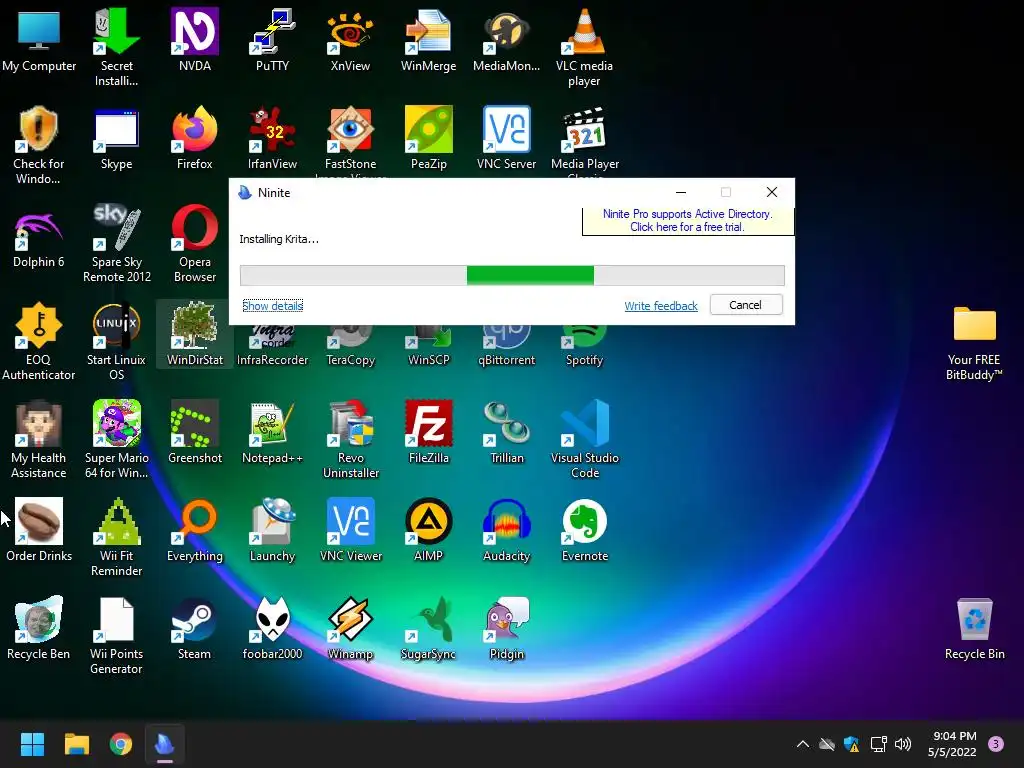The height and width of the screenshot is (768, 1024).
Task: Select the WinMerge shortcut
Action: (x=428, y=40)
